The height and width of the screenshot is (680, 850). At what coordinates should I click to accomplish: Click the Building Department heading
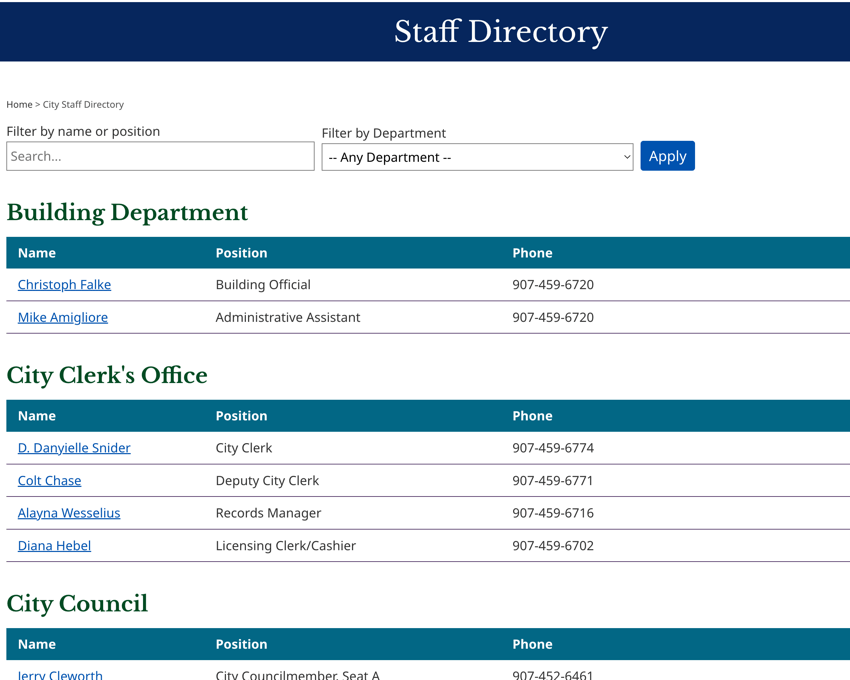(128, 212)
